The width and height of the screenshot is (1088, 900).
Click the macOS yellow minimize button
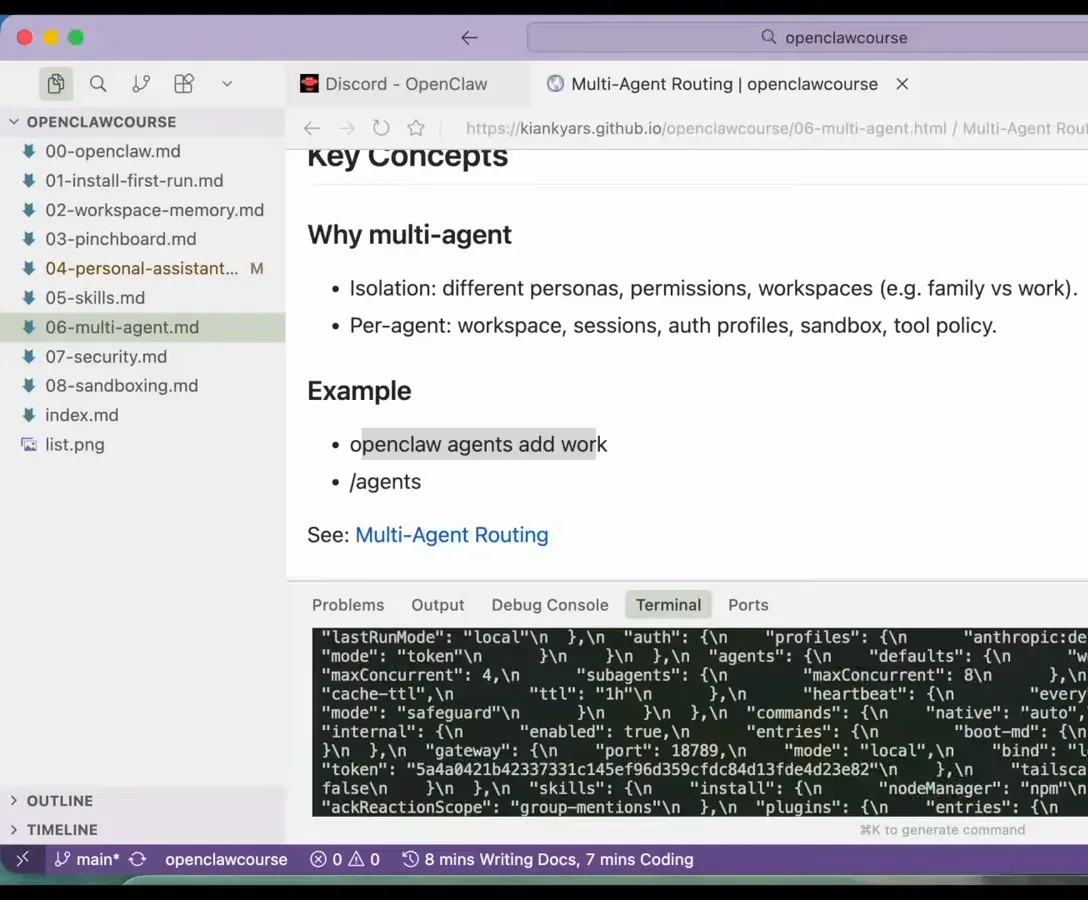pos(51,37)
